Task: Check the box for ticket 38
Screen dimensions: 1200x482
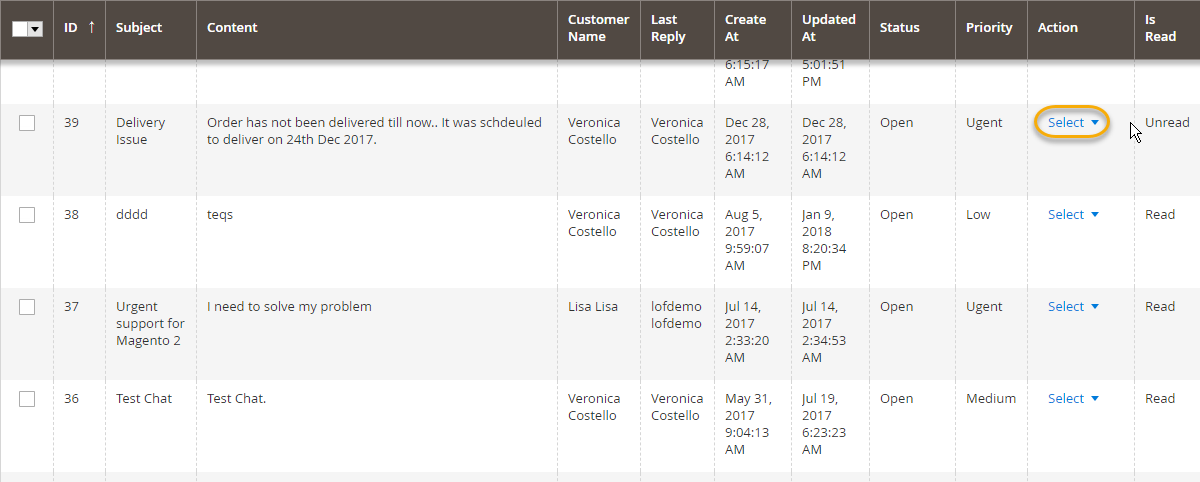Action: point(27,215)
